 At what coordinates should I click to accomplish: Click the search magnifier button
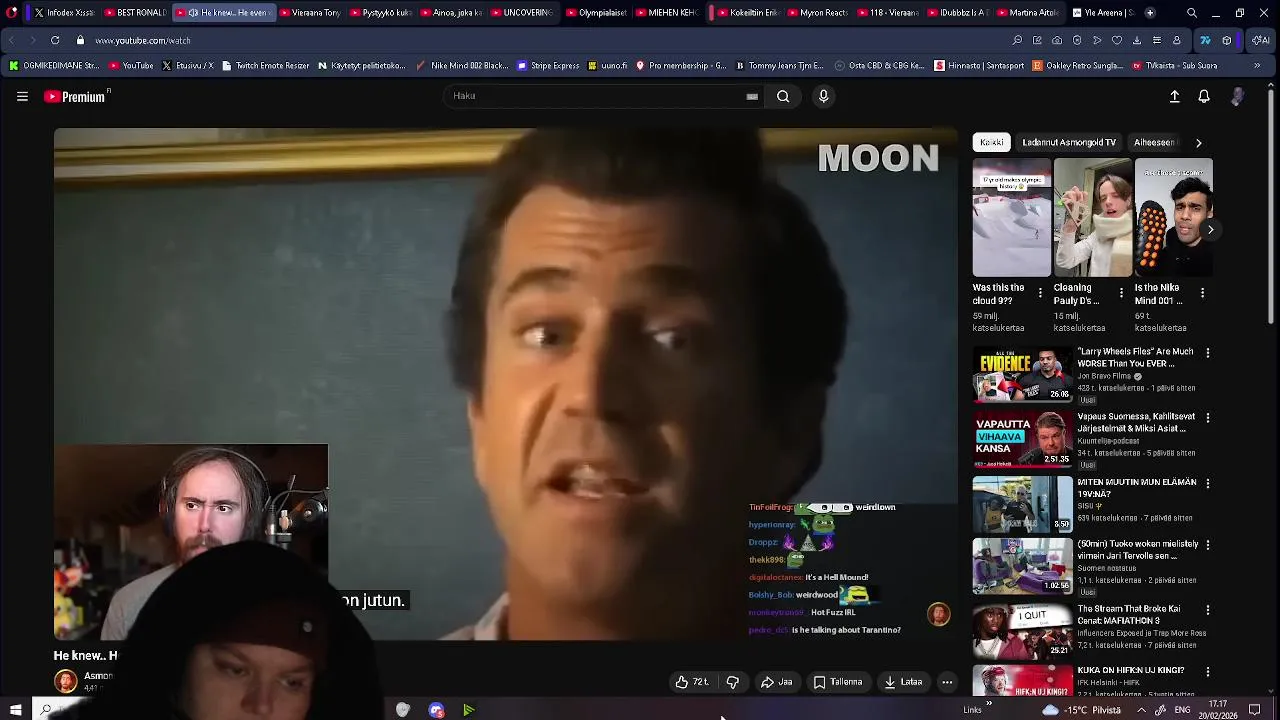[783, 96]
